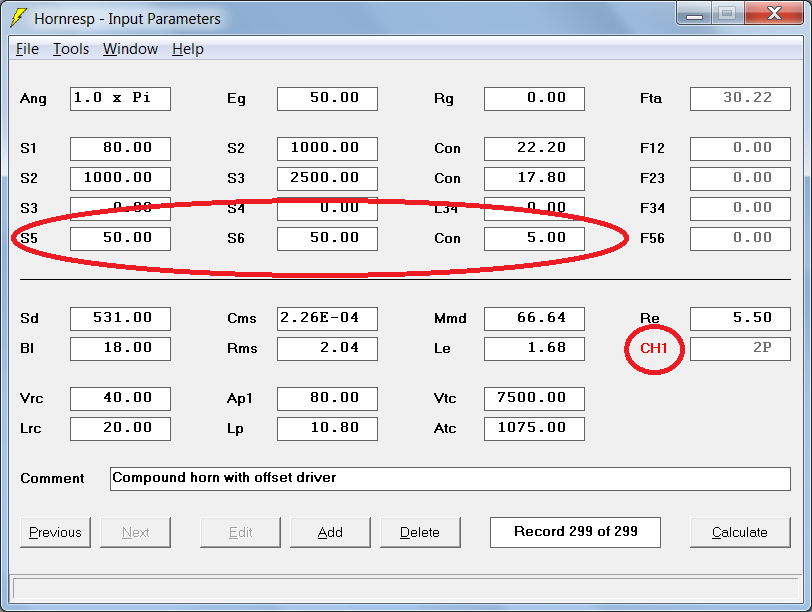Click the first Con label next to 22.20

coord(447,149)
